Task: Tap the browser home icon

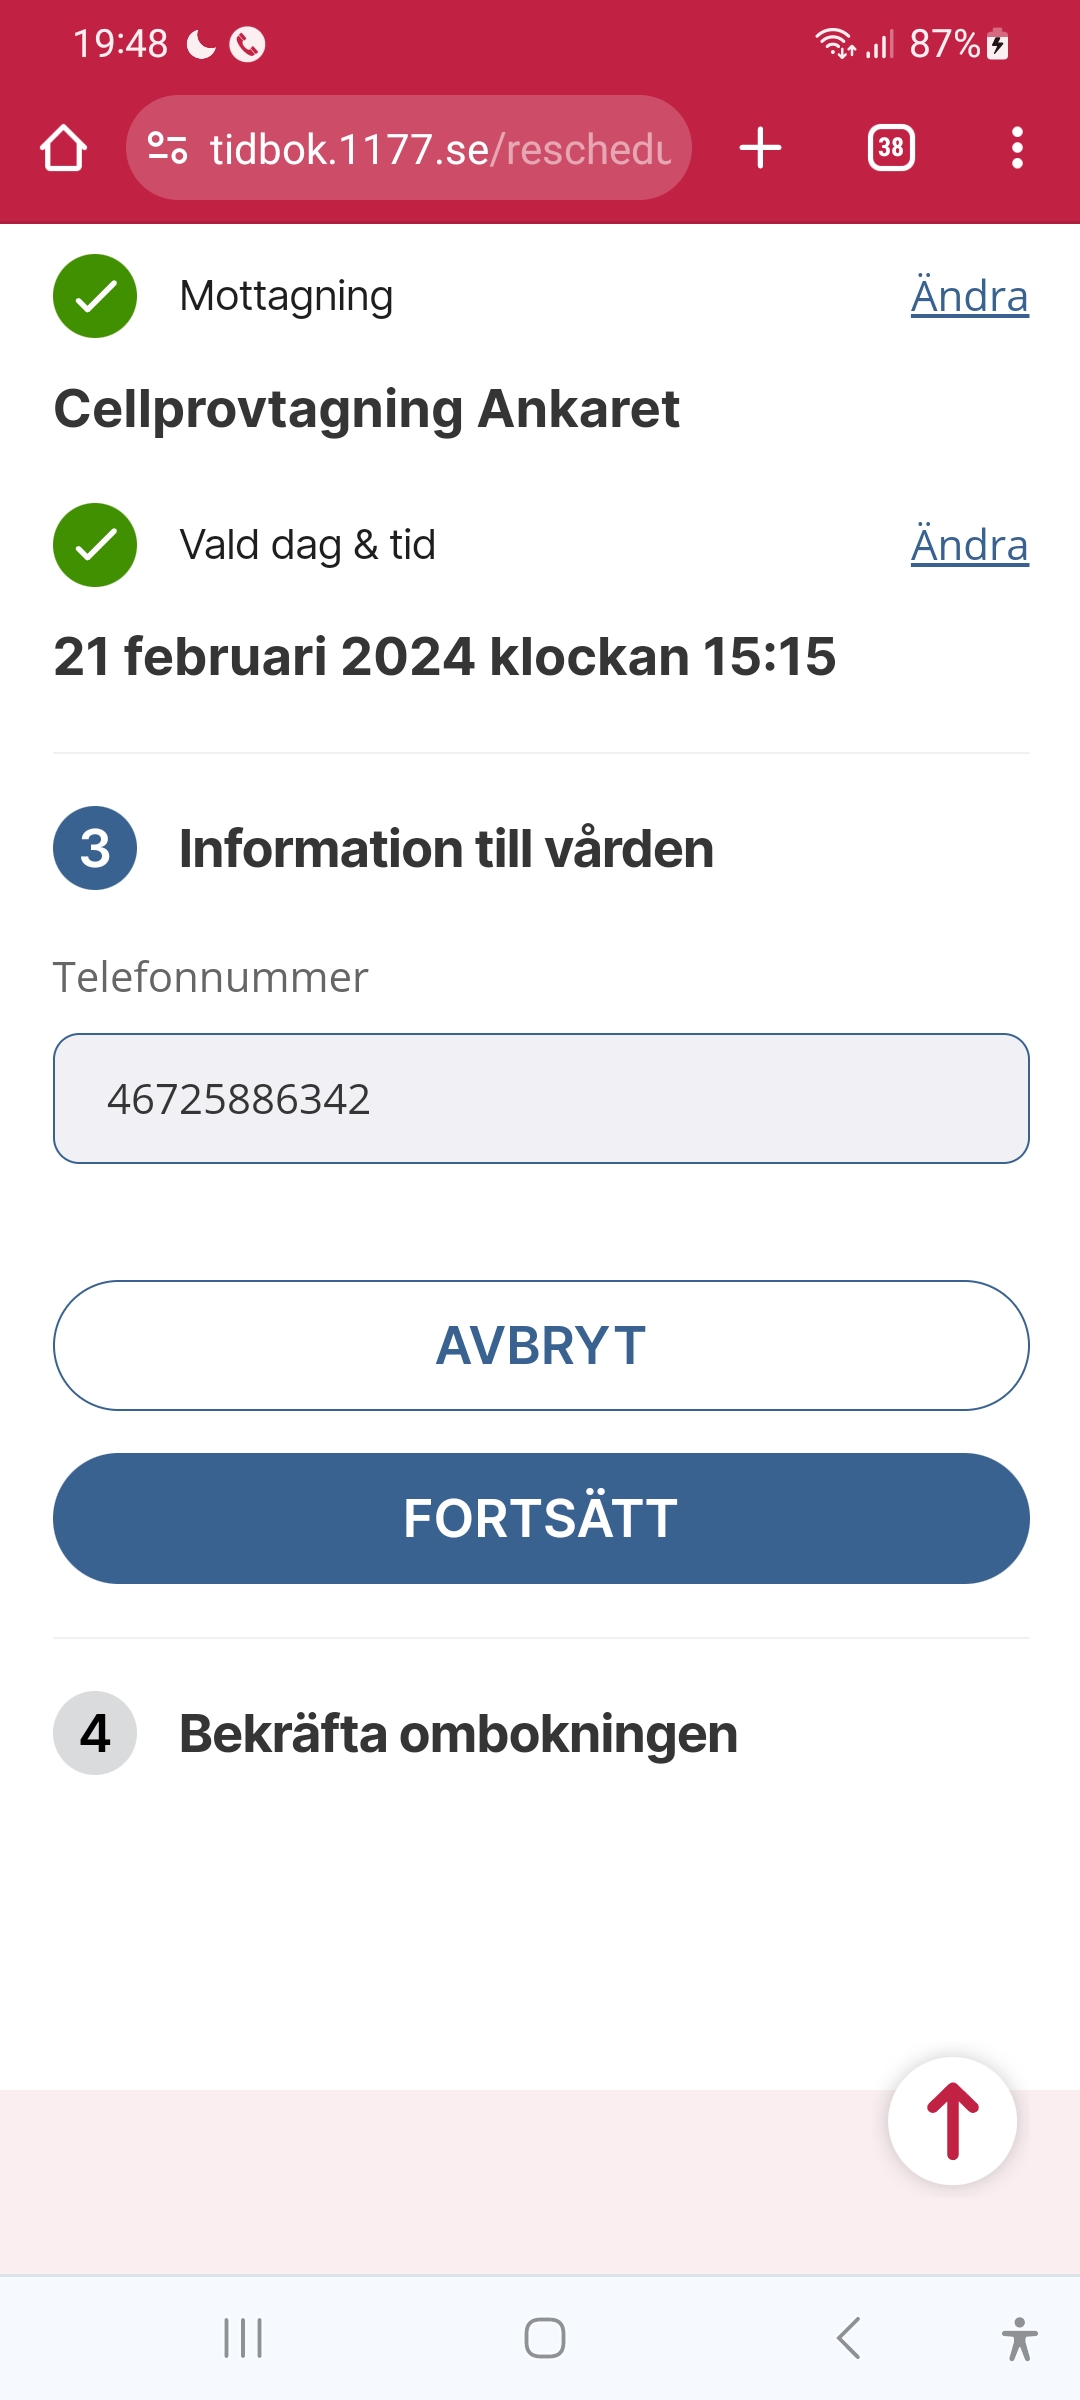Action: (x=63, y=148)
